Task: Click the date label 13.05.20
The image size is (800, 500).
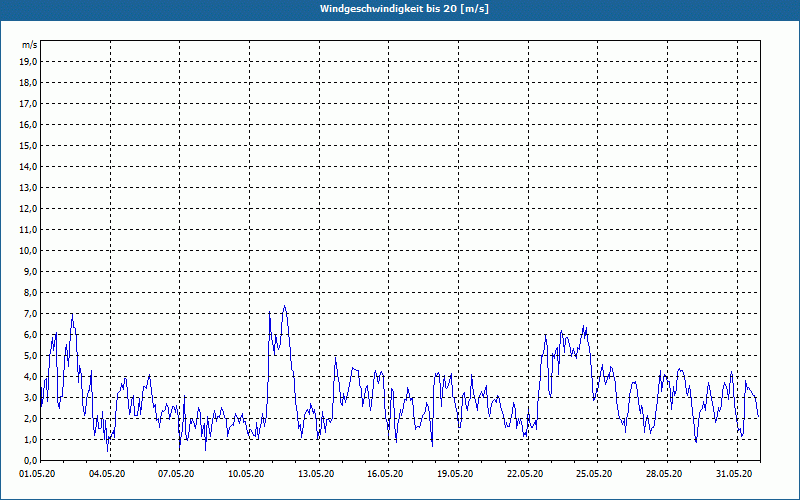Action: 316,474
